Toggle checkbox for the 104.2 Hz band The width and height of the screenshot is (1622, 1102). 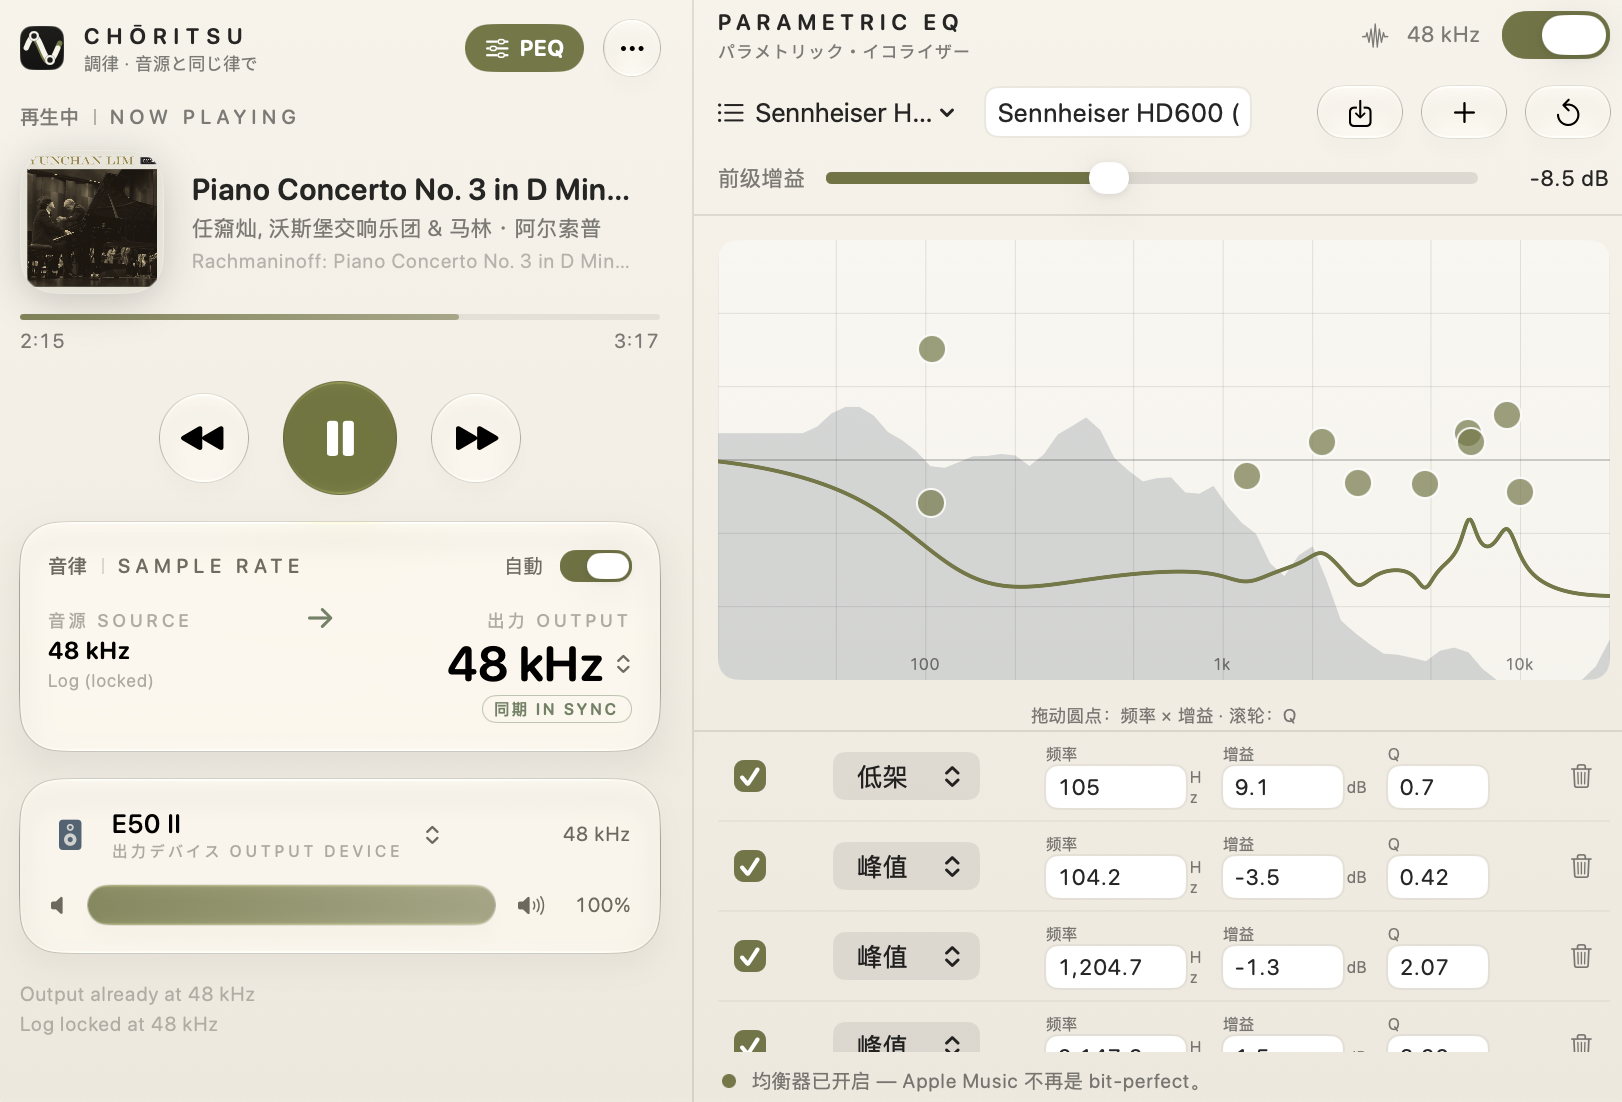[x=750, y=866]
